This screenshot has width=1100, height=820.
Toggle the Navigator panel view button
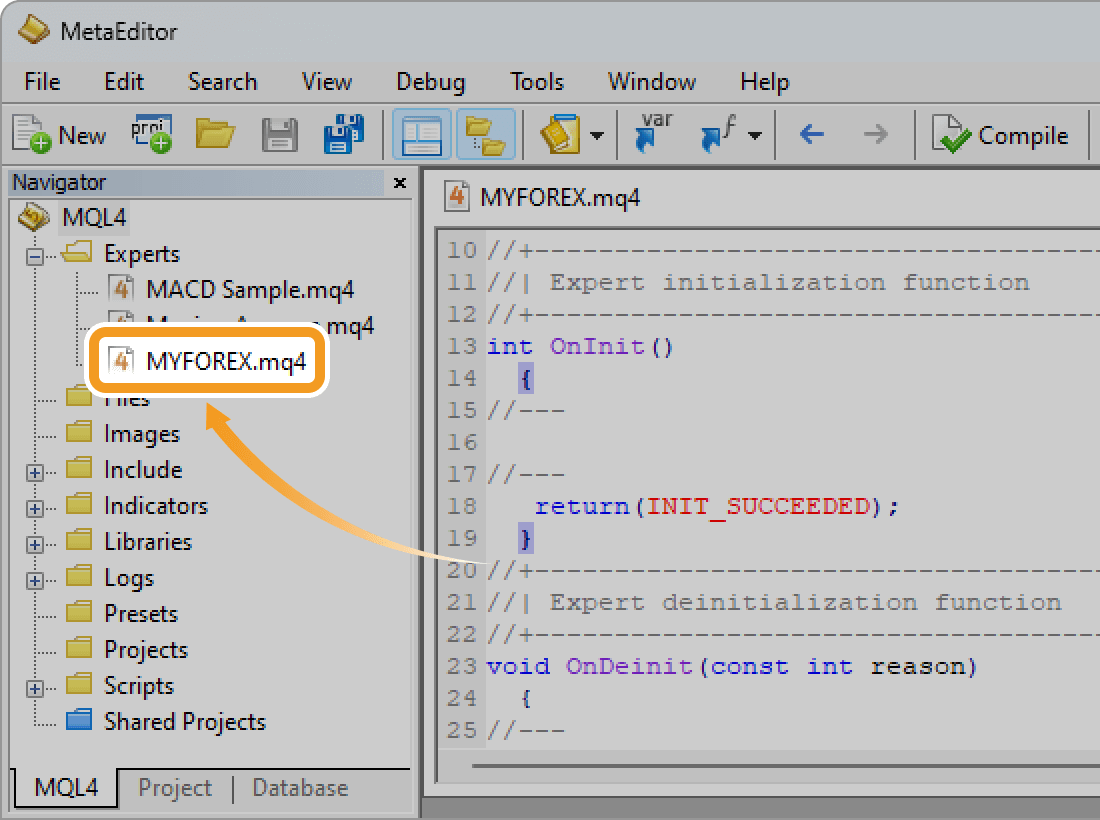(421, 135)
